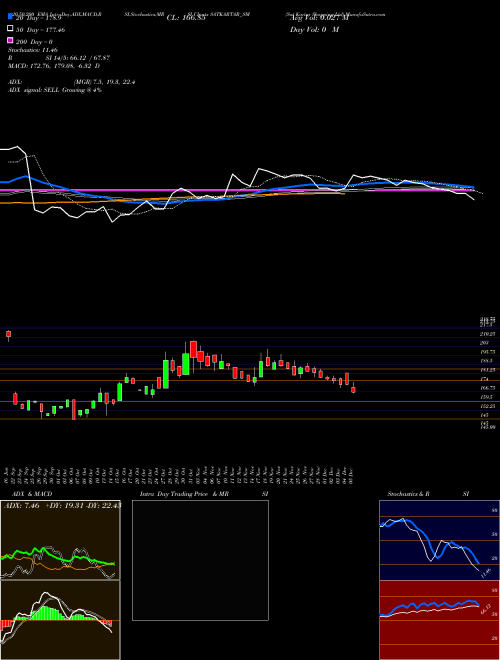The height and width of the screenshot is (660, 500).
Task: Open the blue Stochastics mini chart
Action: pyautogui.click(x=439, y=540)
